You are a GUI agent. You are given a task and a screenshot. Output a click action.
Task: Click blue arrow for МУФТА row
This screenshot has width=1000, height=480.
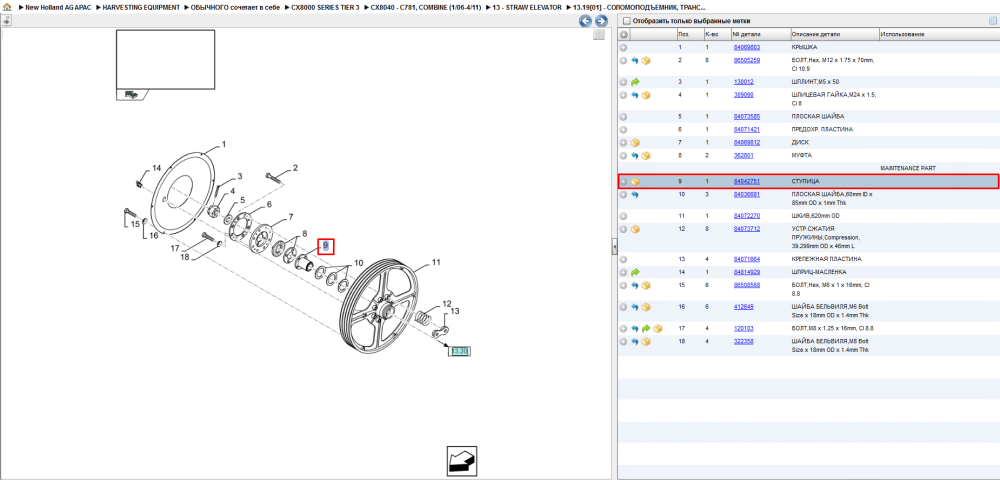(x=635, y=156)
